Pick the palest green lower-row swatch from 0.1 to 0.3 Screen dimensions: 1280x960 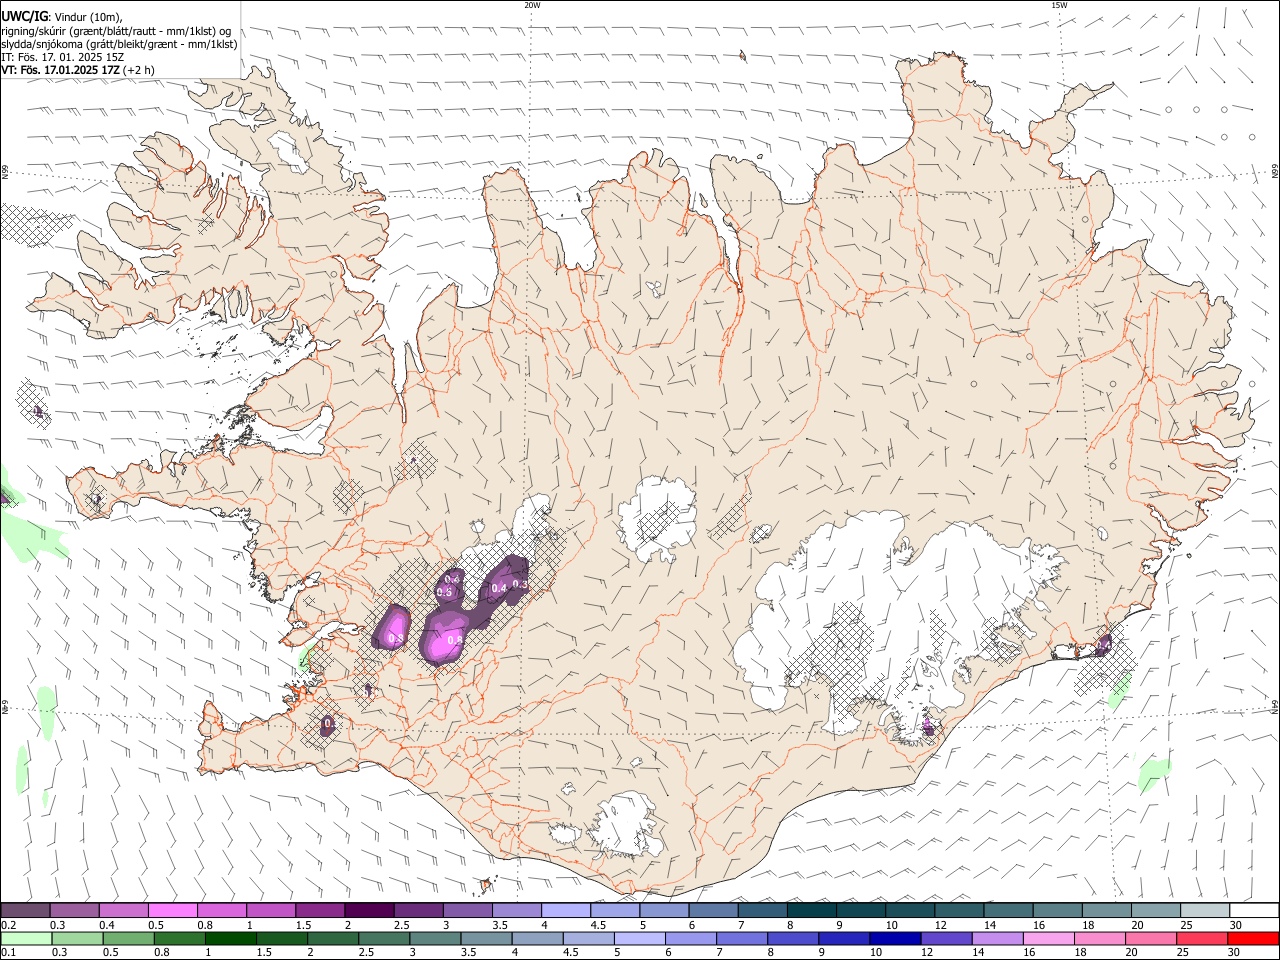(25, 938)
